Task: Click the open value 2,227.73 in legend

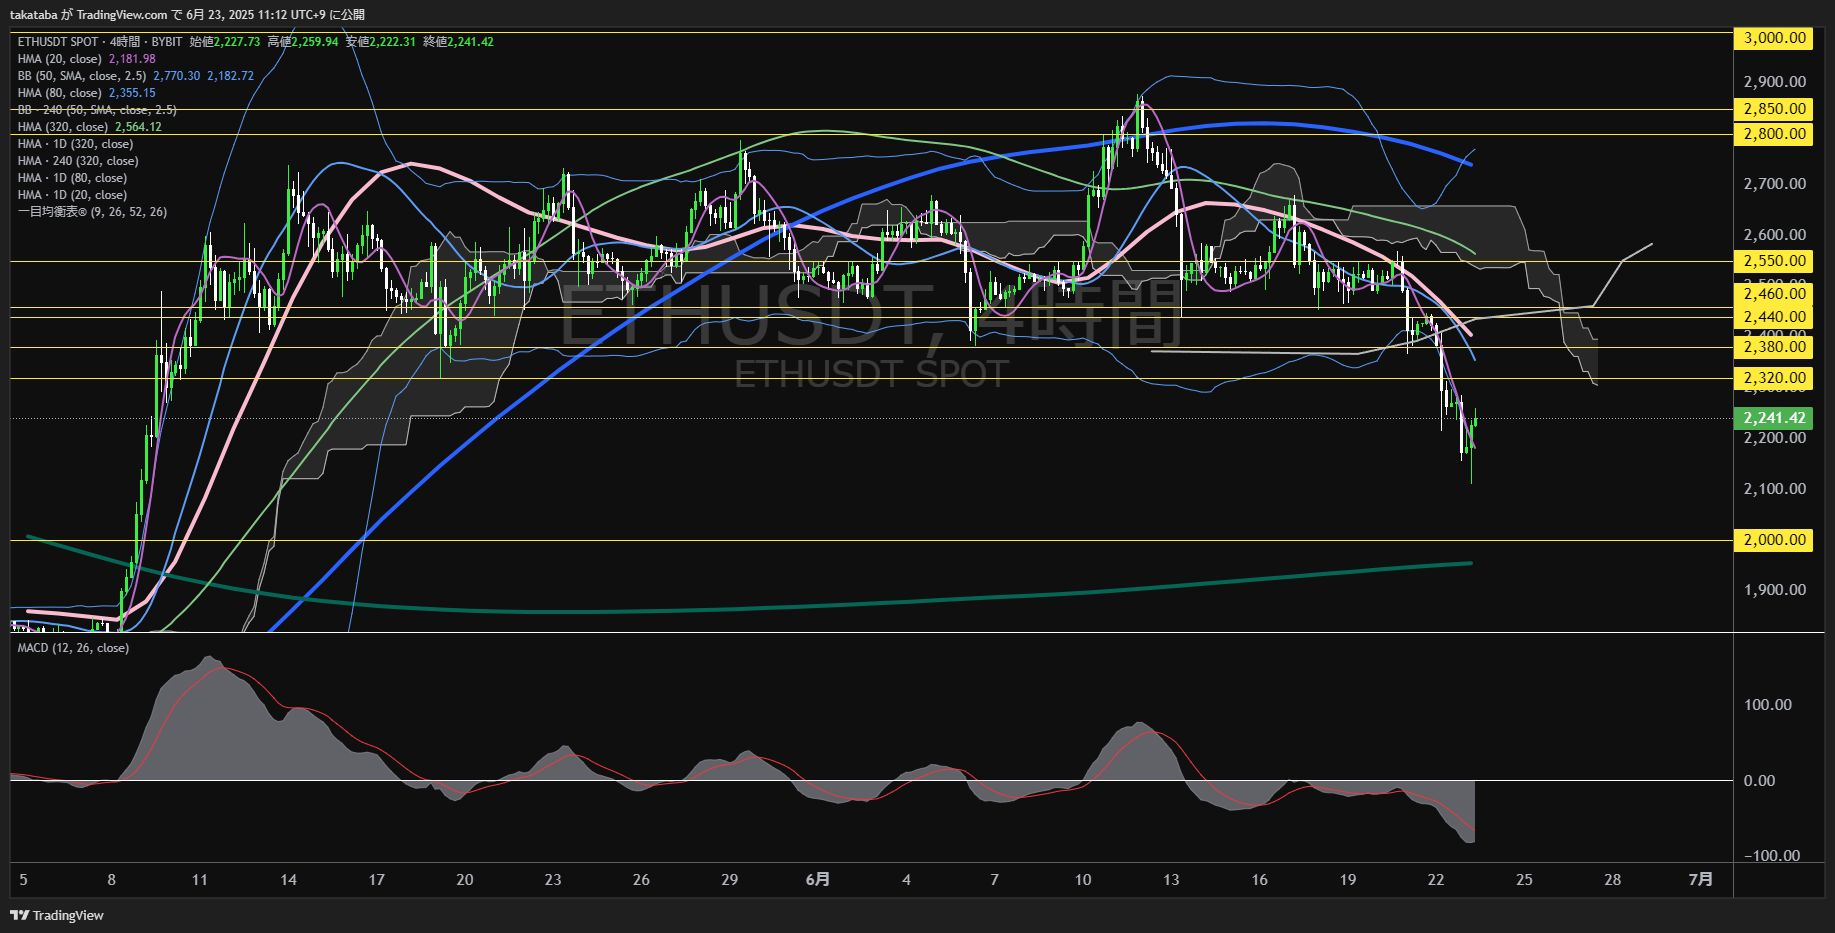Action: [237, 42]
